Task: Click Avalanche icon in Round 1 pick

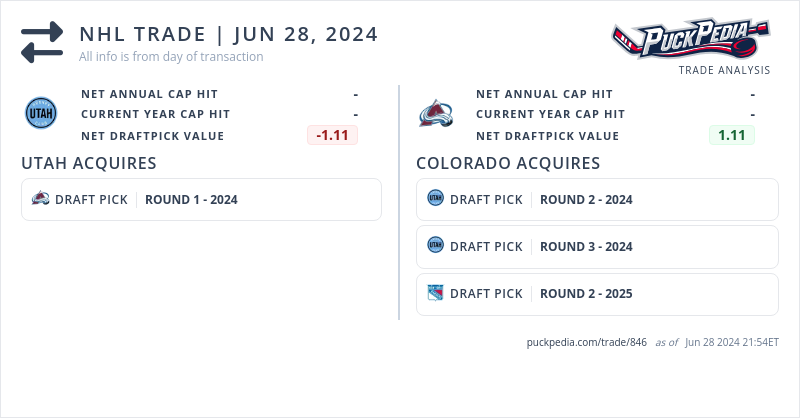Action: (41, 199)
